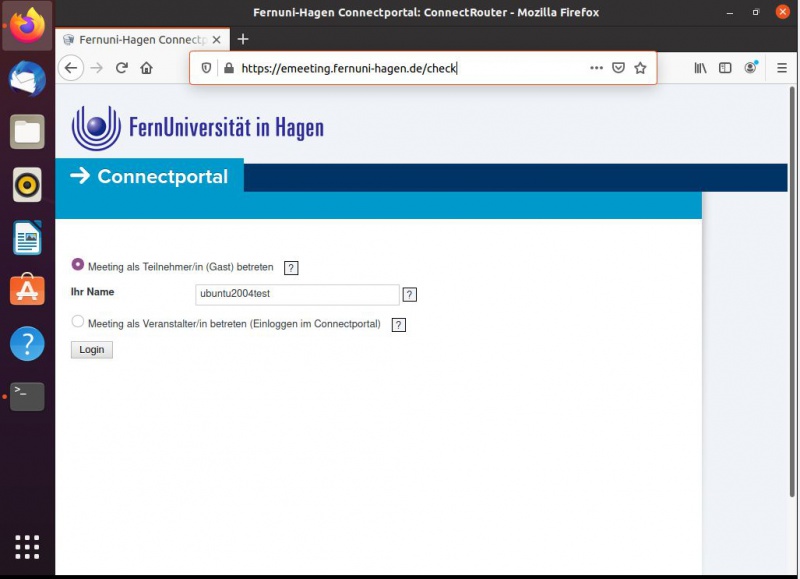Close the Fernuni-Hagen Connectportal tab

pos(217,40)
